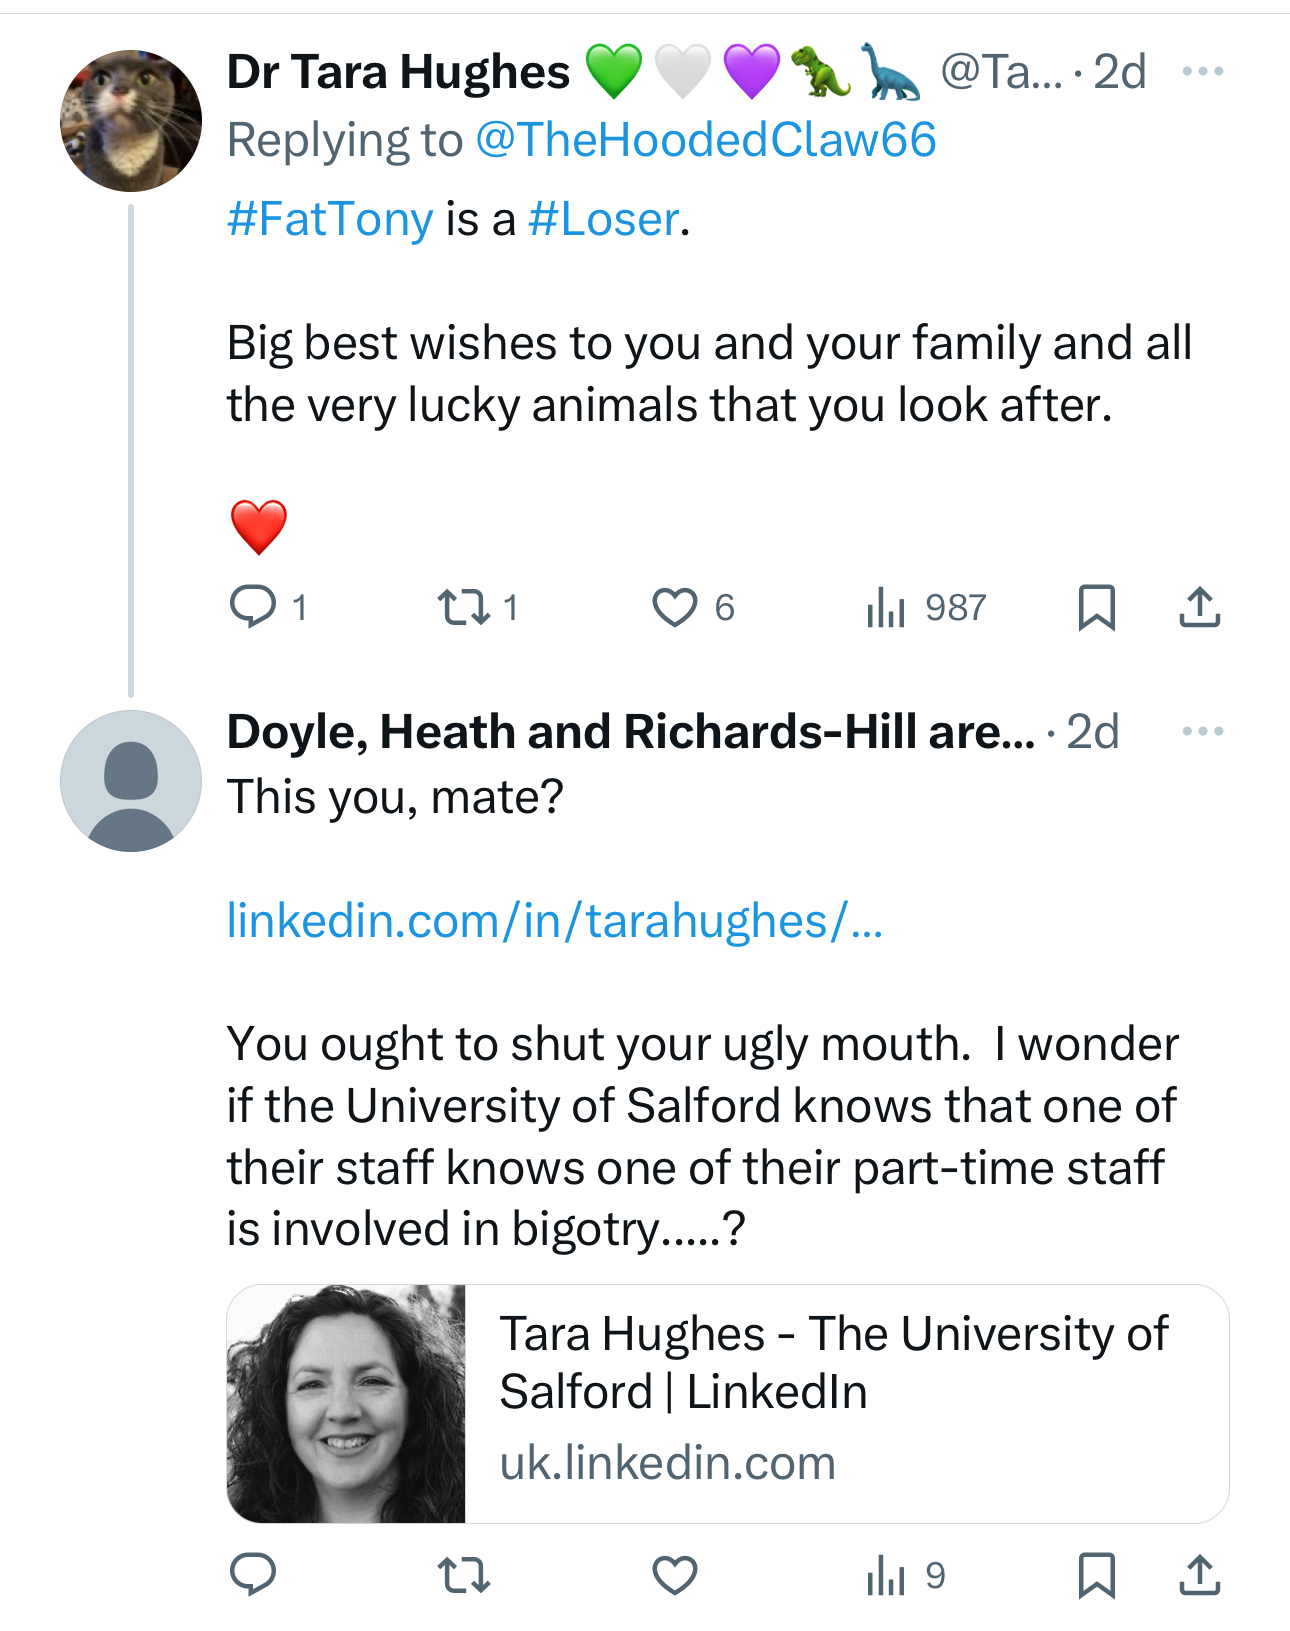The image size is (1290, 1631).
Task: Share Dr Tara Hughes' tweet
Action: click(x=1199, y=606)
